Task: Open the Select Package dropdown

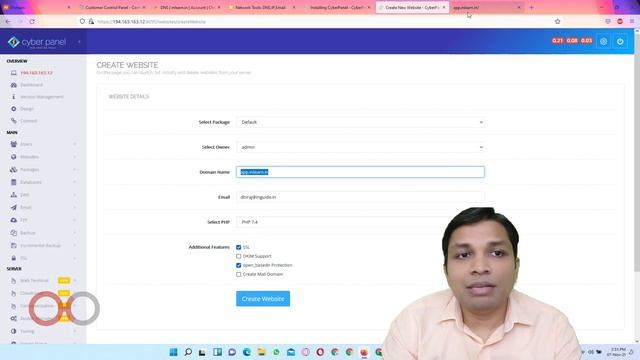Action: (360, 122)
